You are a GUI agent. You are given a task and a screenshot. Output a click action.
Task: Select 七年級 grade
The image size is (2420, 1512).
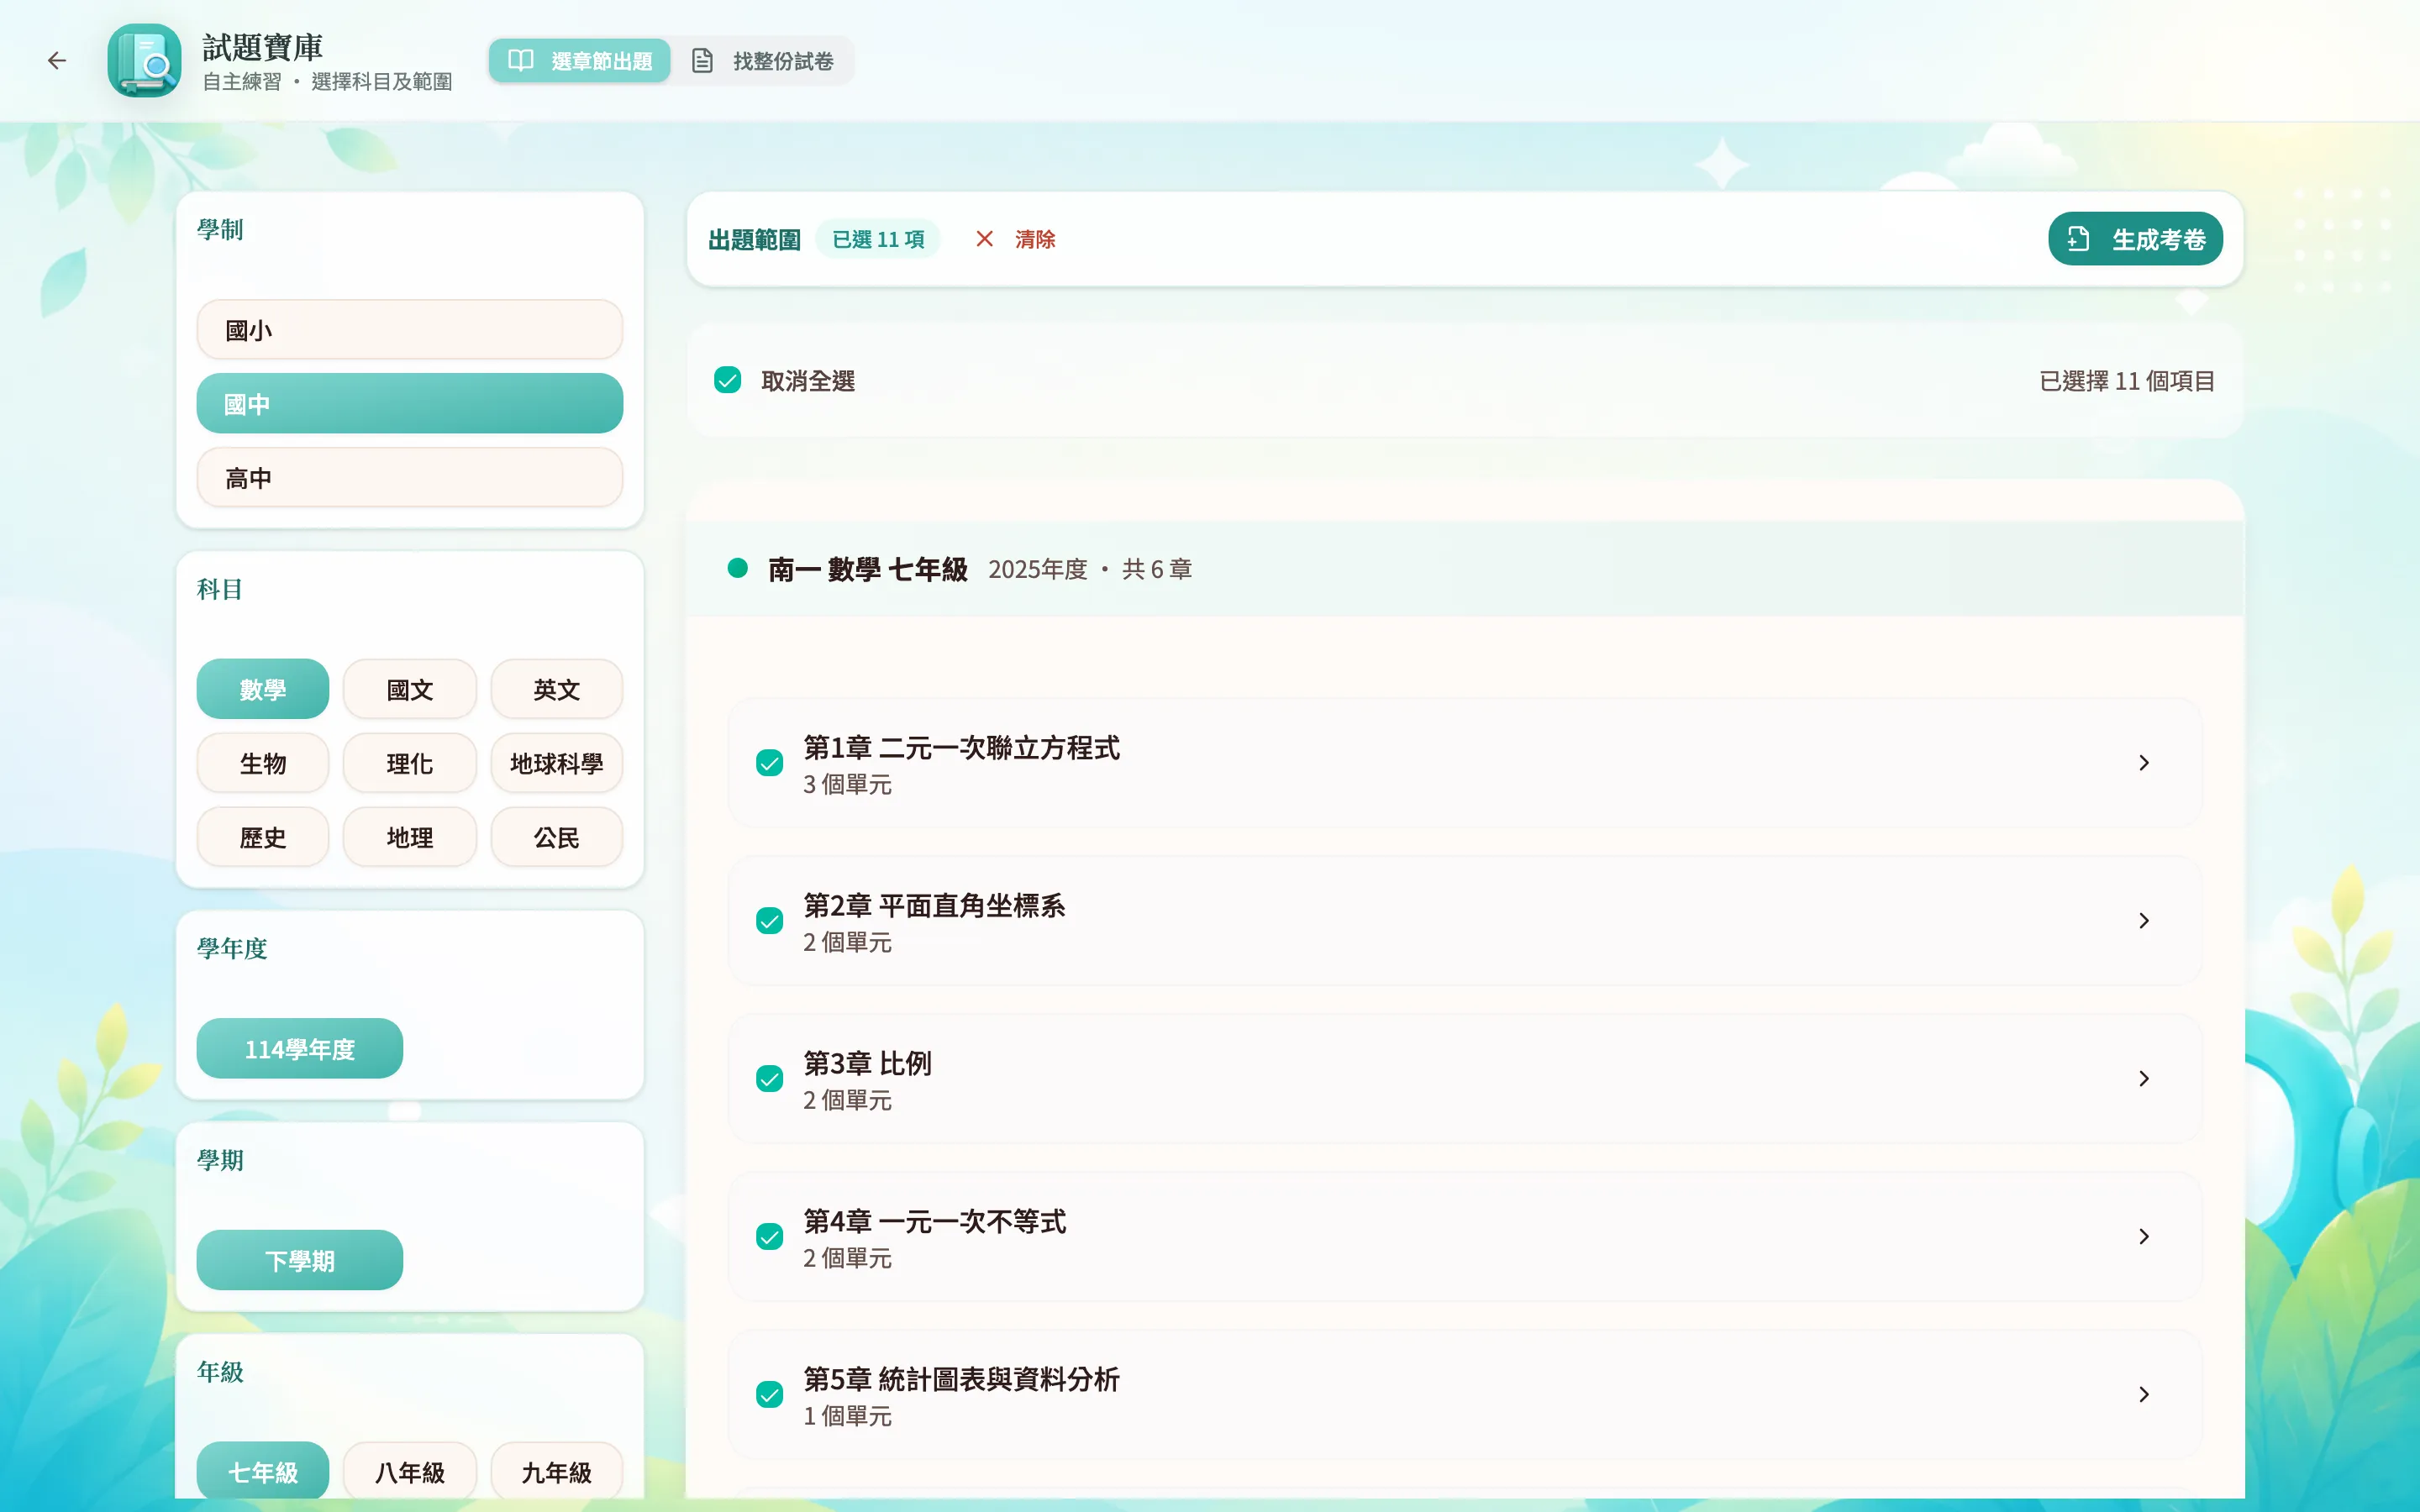coord(262,1472)
